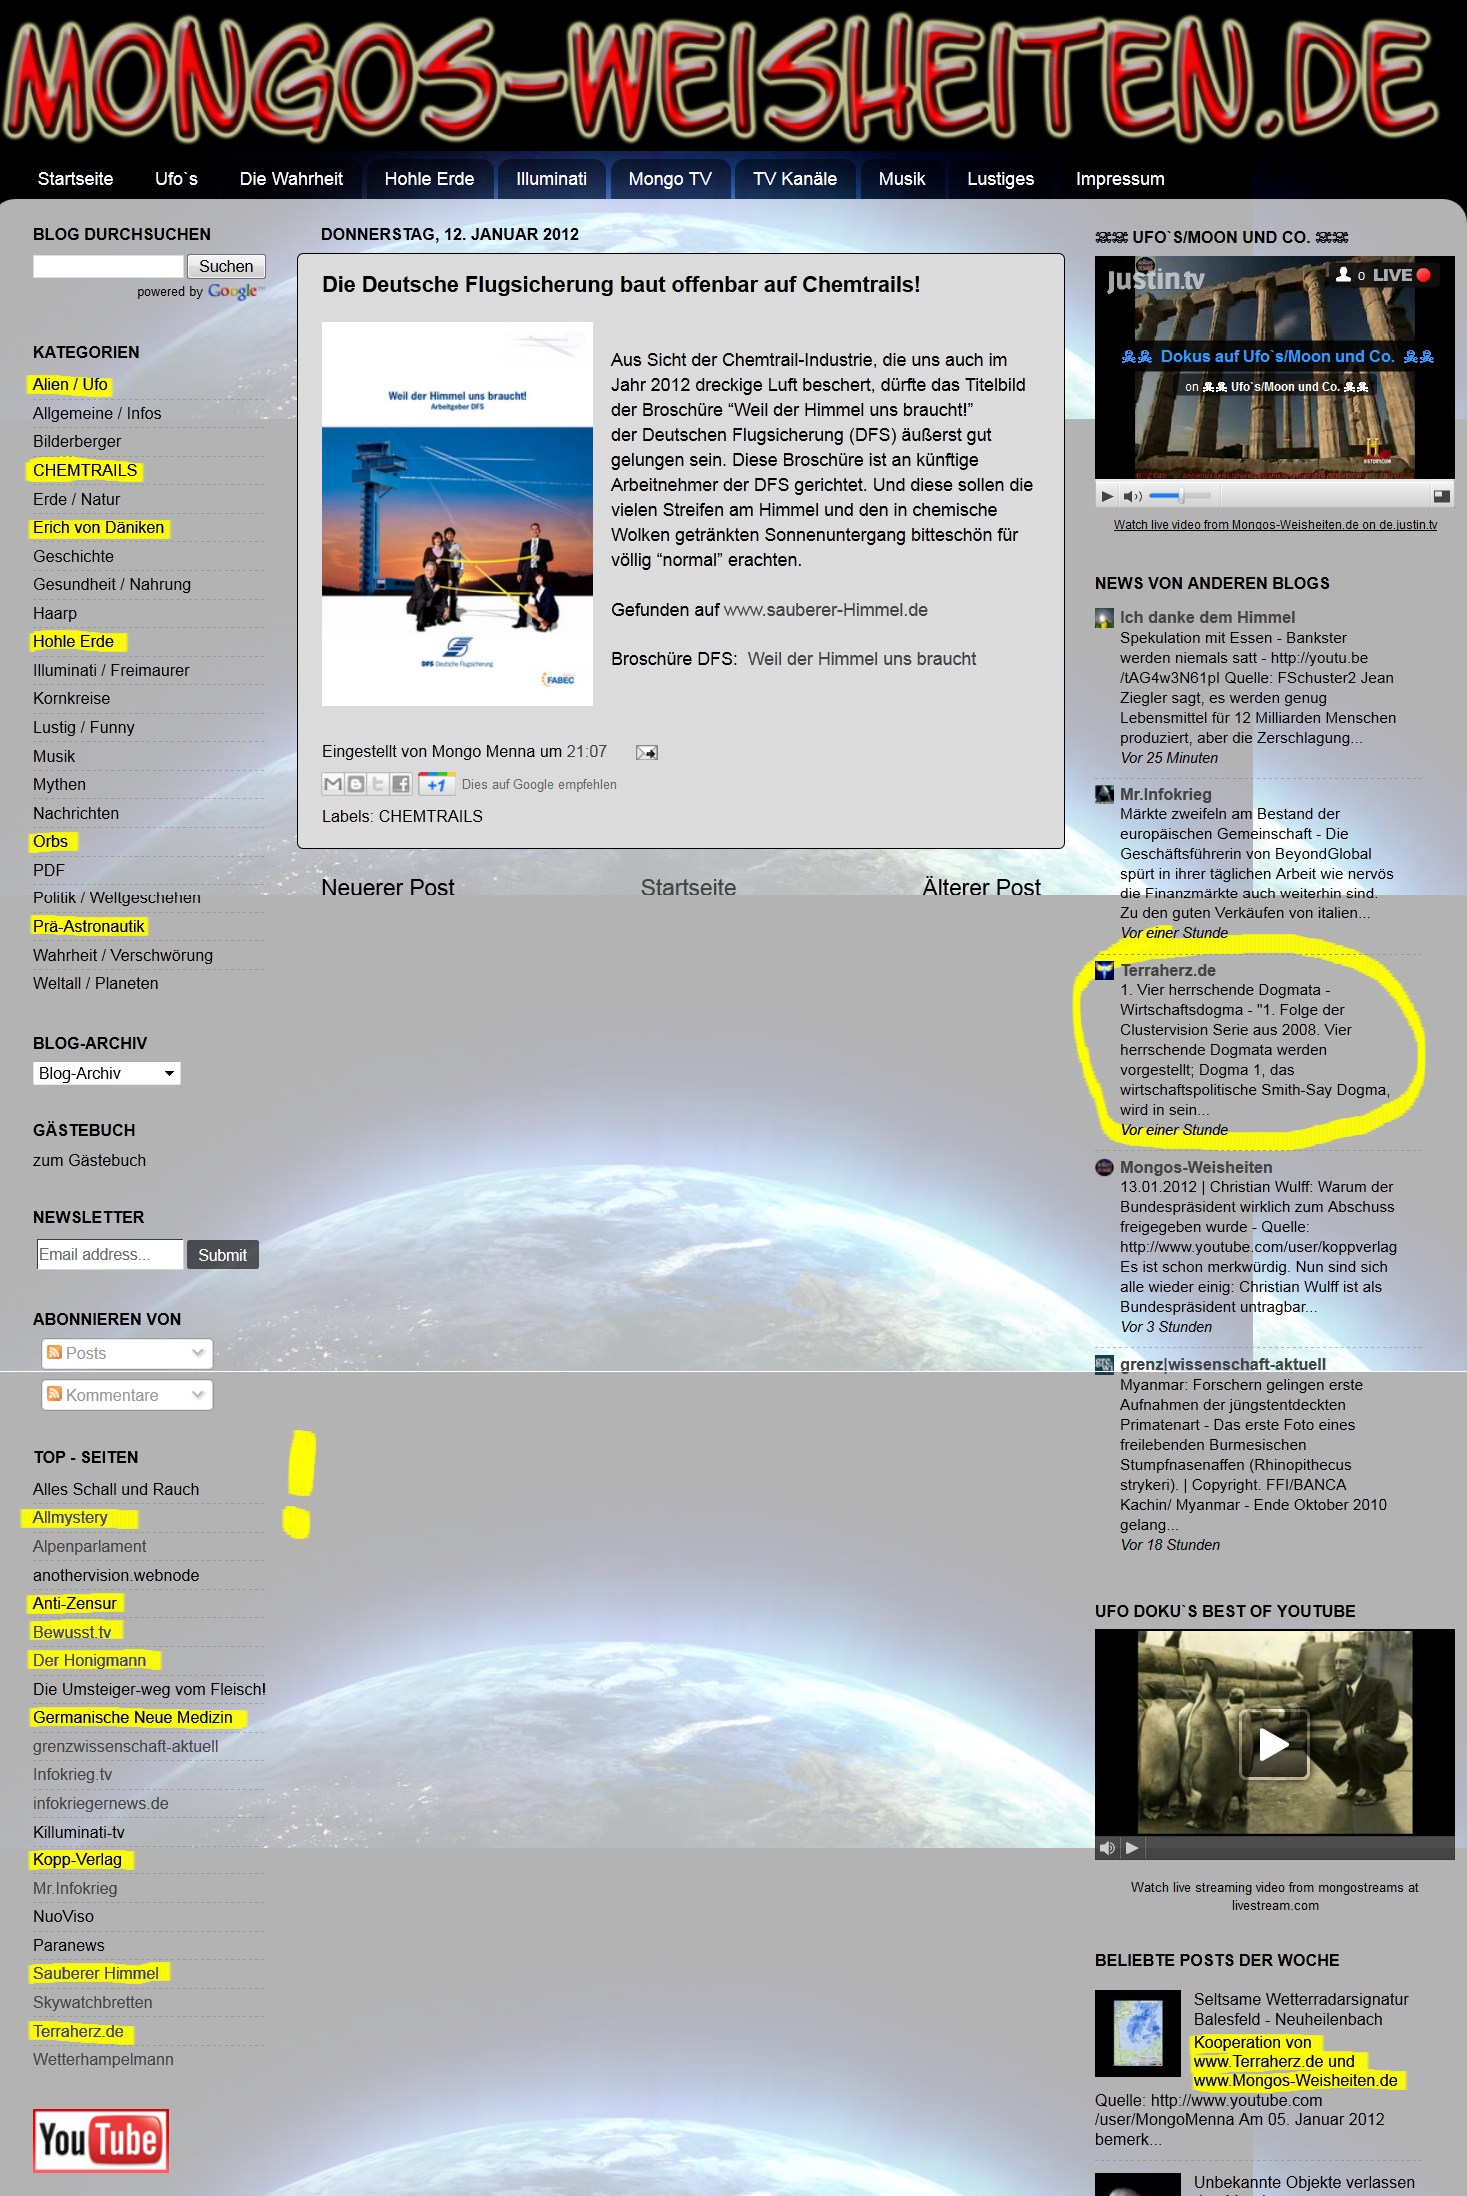Share post on Twitter icon
Viewport: 1467px width, 2196px height.
coord(378,784)
